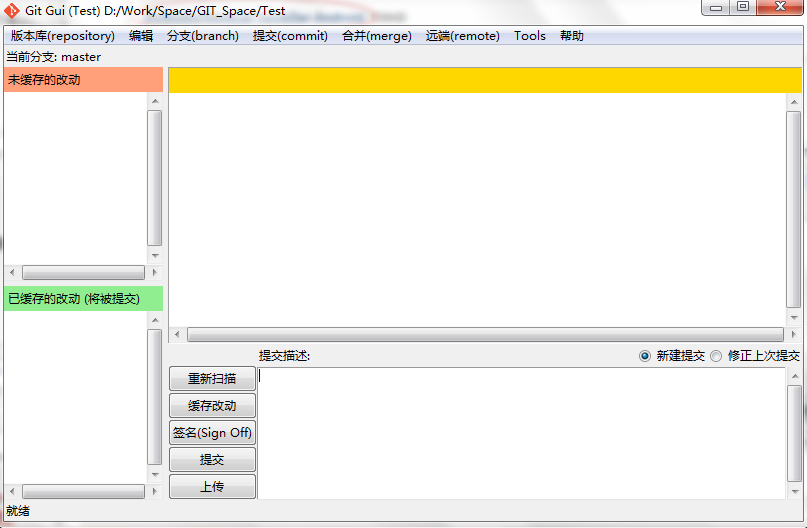
Task: Close the Git Gui window
Action: coord(780,7)
